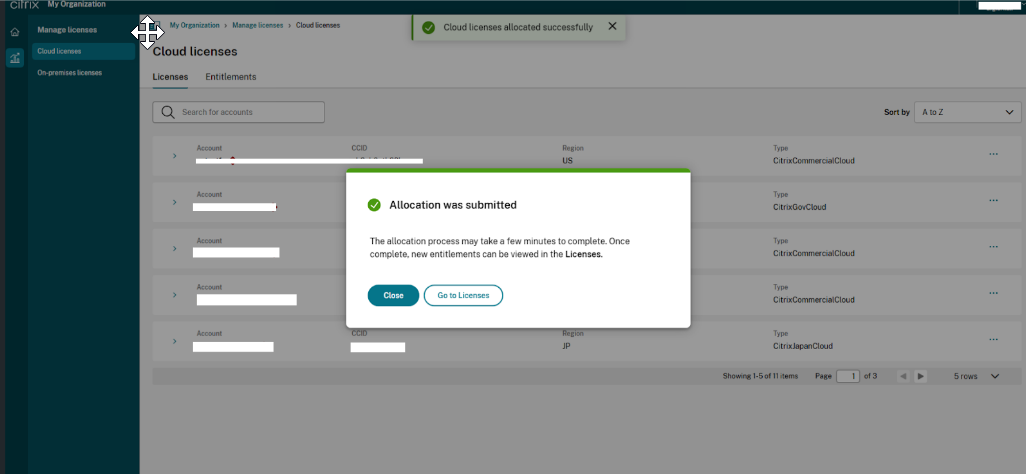Click Allocation was submitted dialog title
Screen dimensions: 1026x474
[x=453, y=205]
